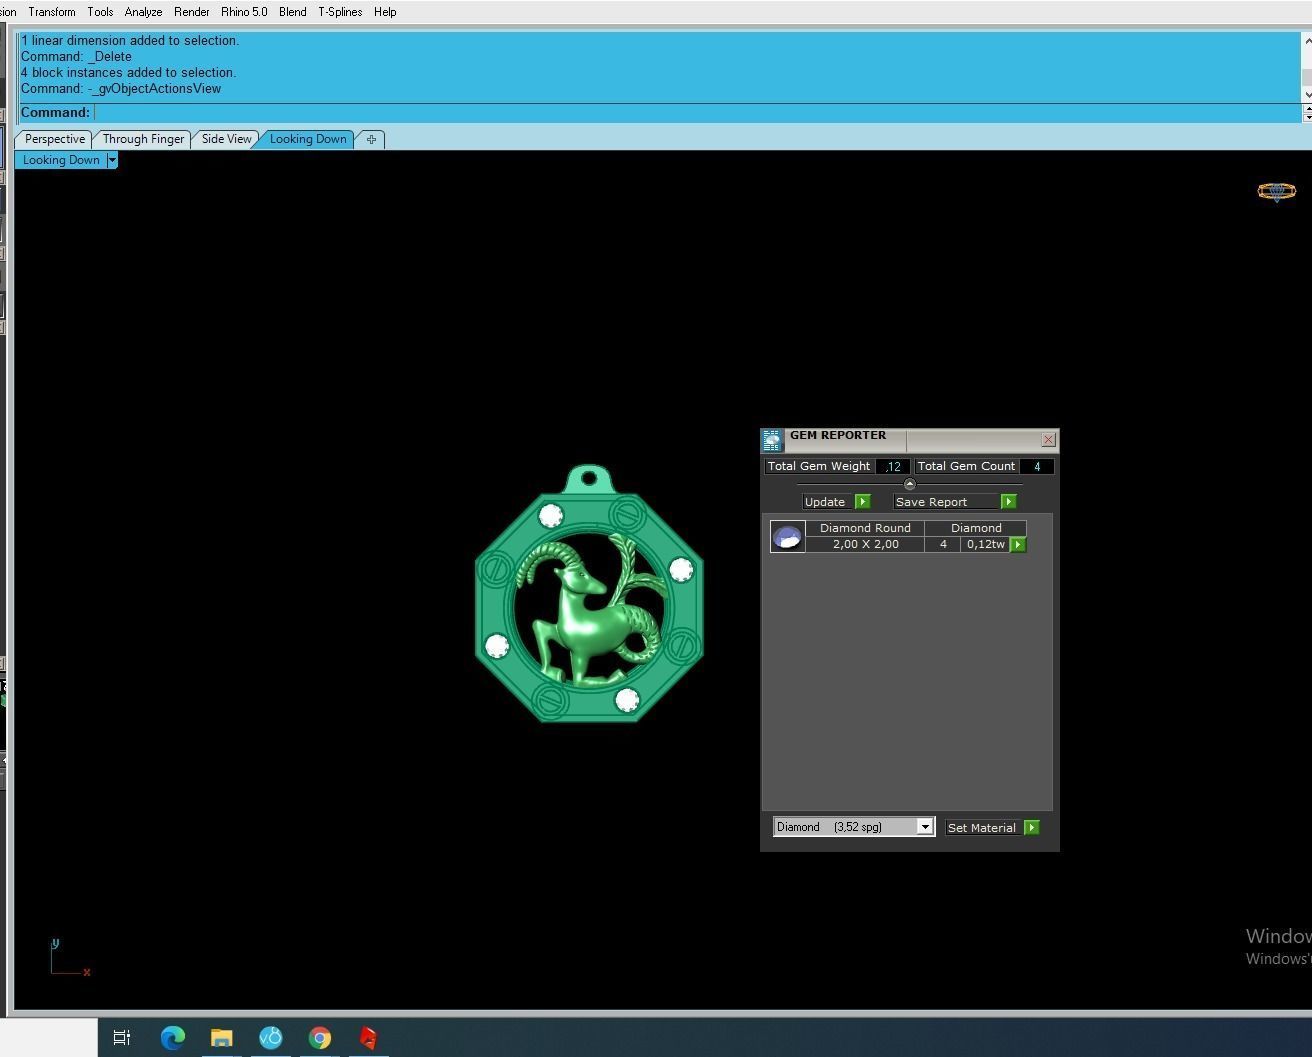Switch to the Perspective viewport tab

(x=55, y=139)
